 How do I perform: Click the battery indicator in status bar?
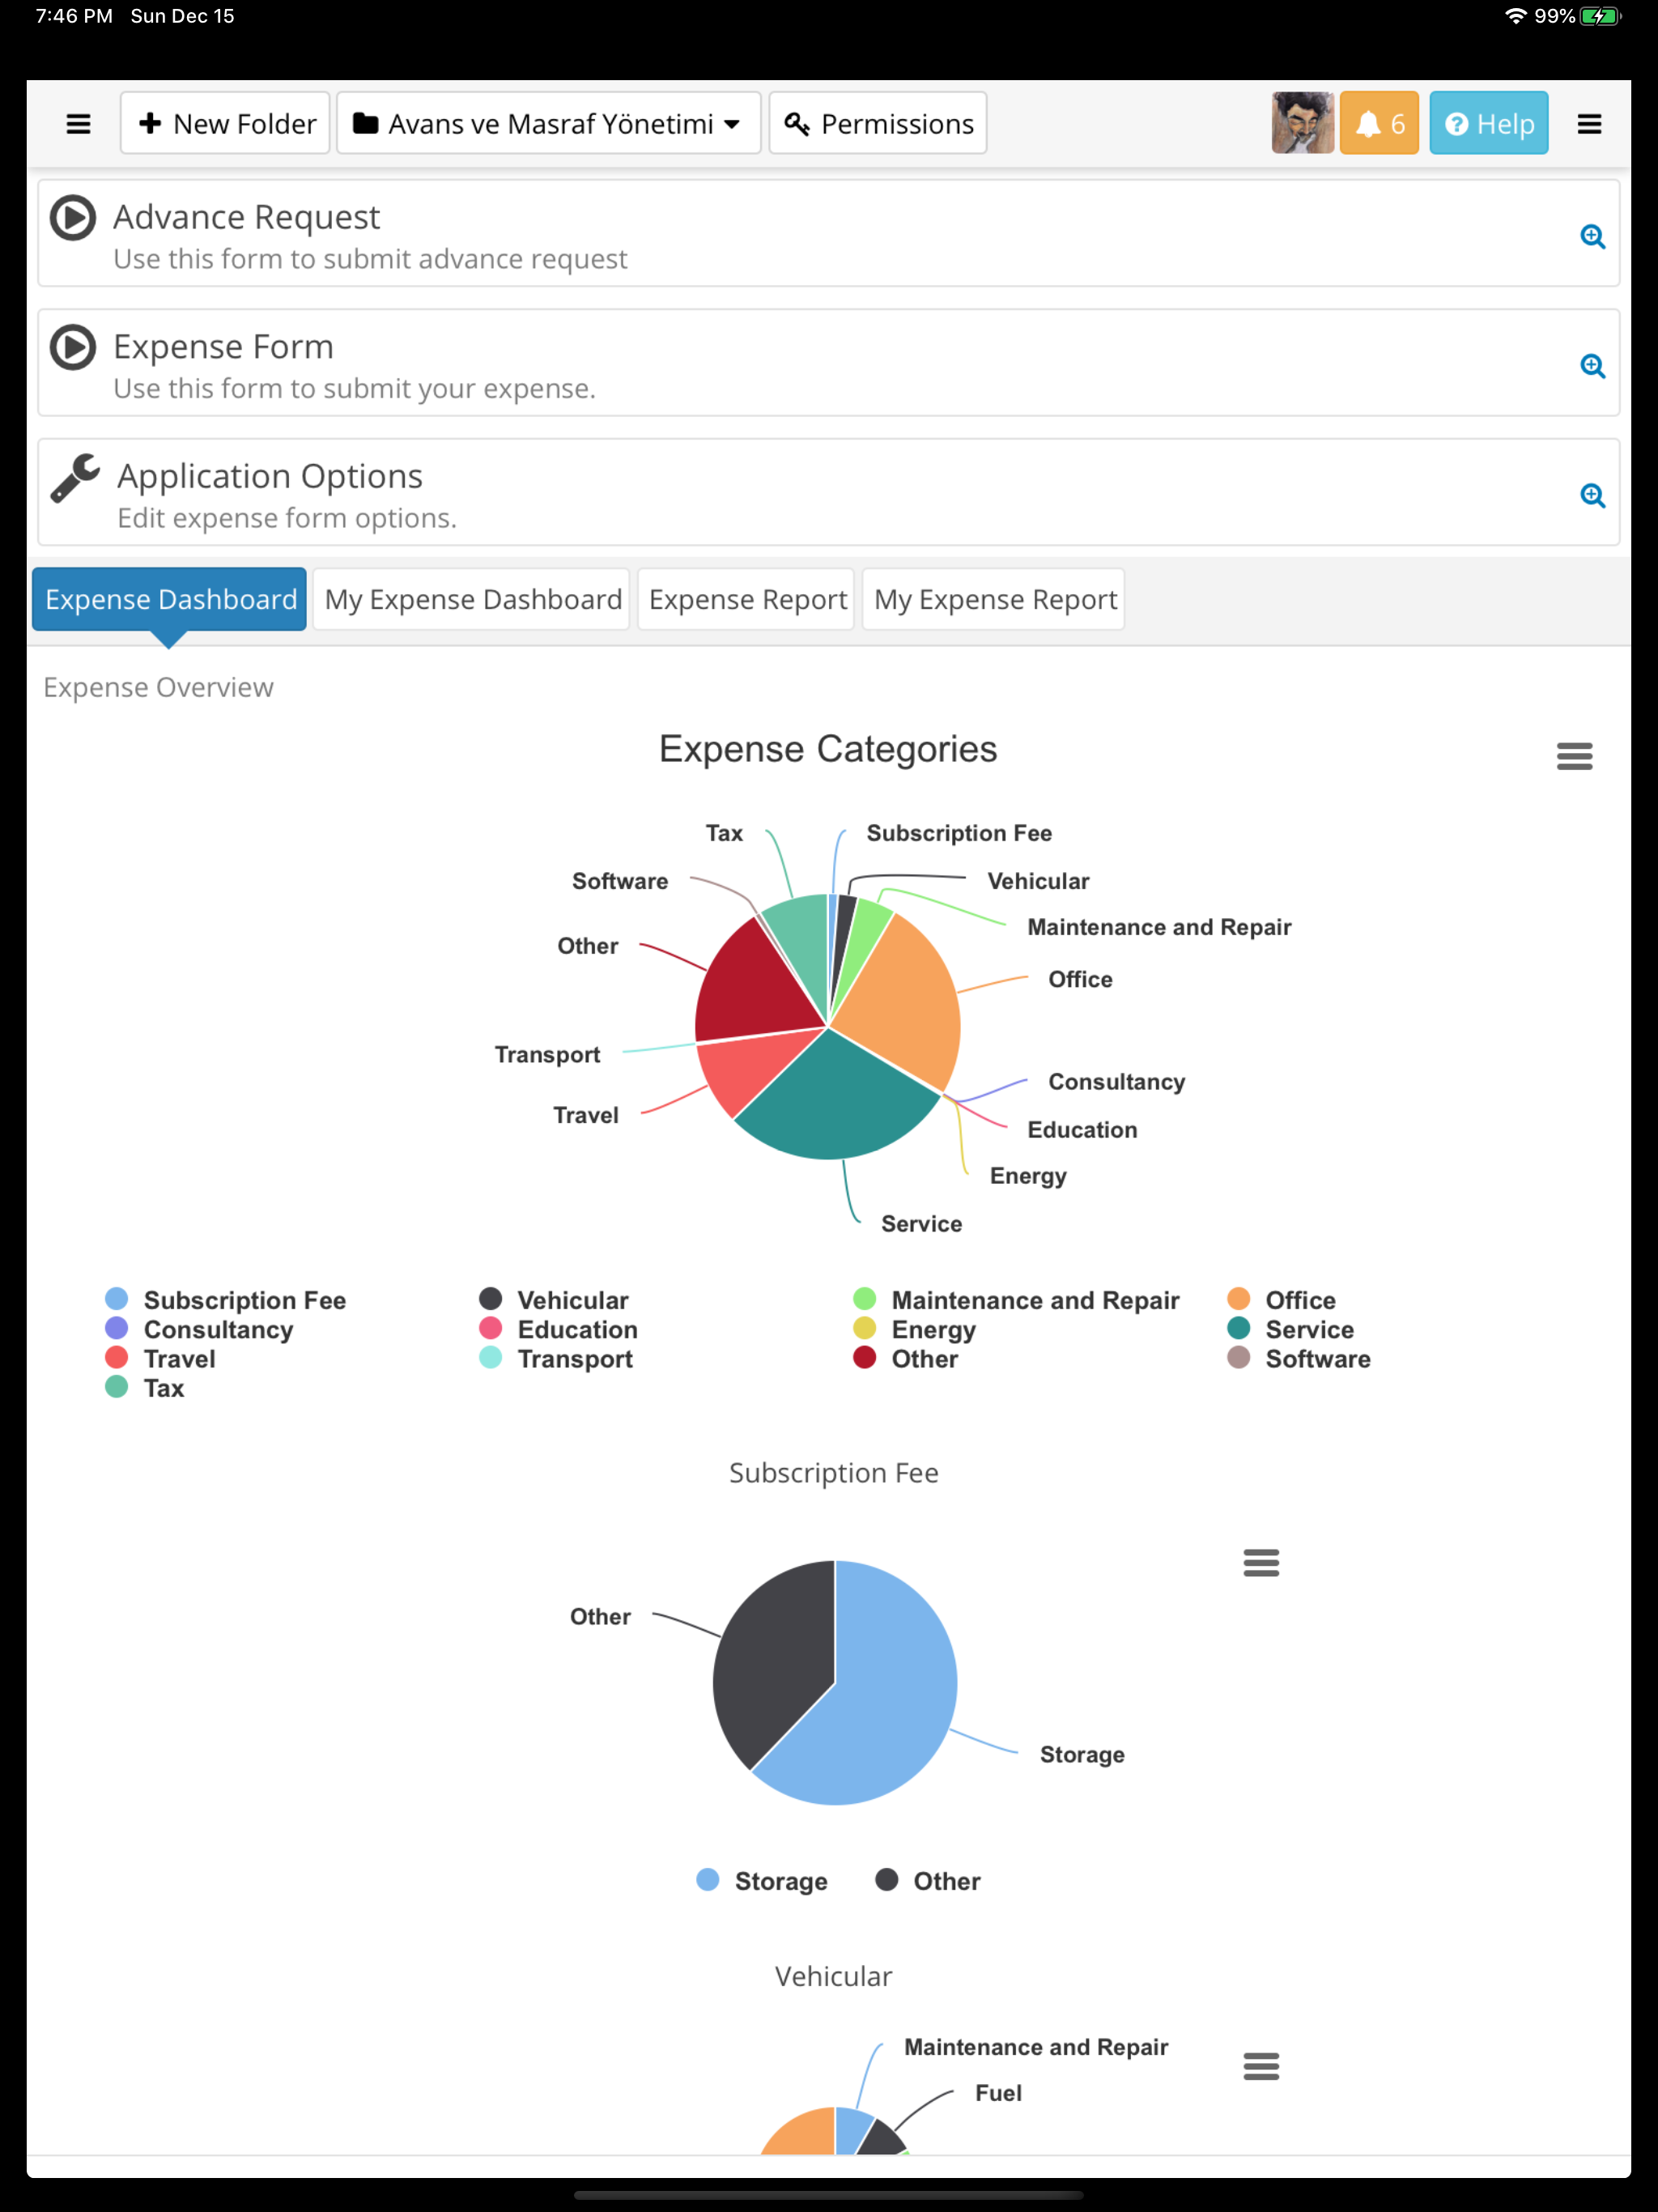click(x=1601, y=16)
